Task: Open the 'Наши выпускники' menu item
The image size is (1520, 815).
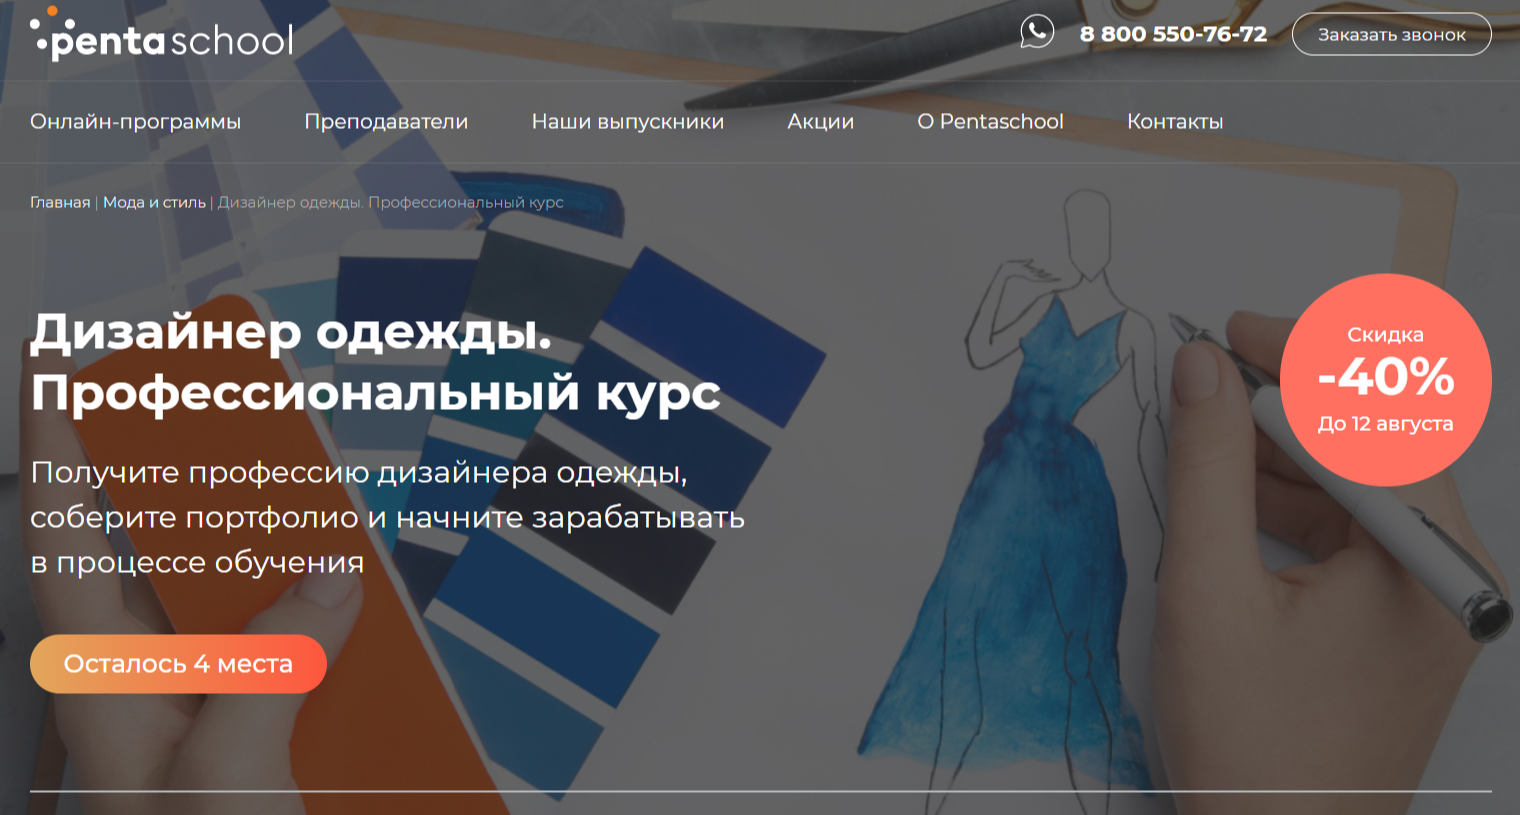Action: click(628, 121)
